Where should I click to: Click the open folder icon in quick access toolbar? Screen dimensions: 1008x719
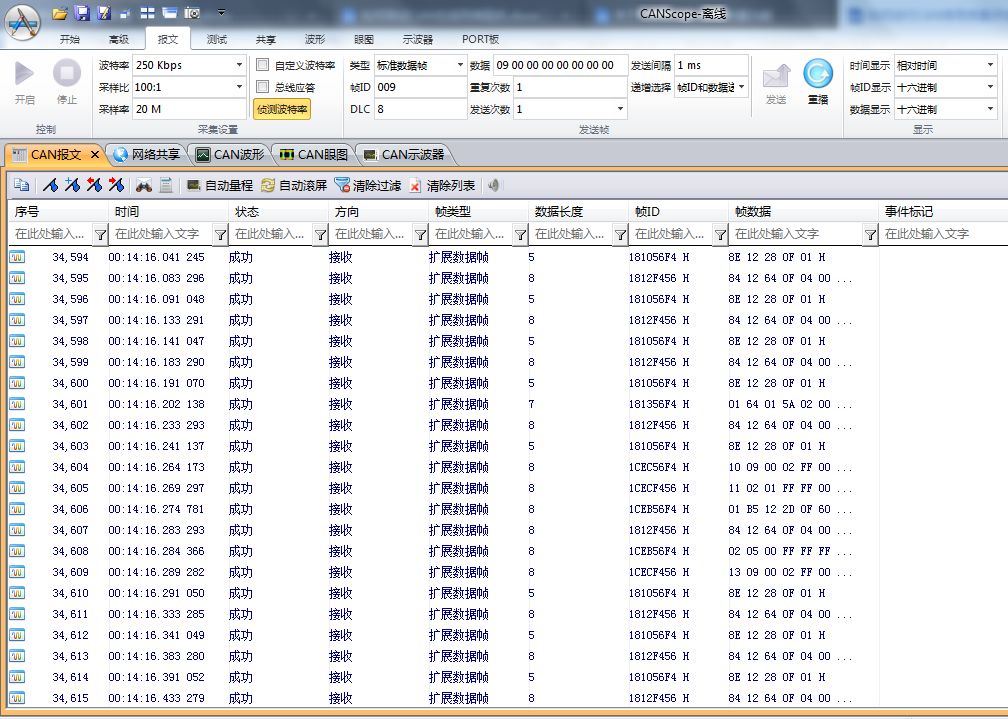[x=60, y=13]
